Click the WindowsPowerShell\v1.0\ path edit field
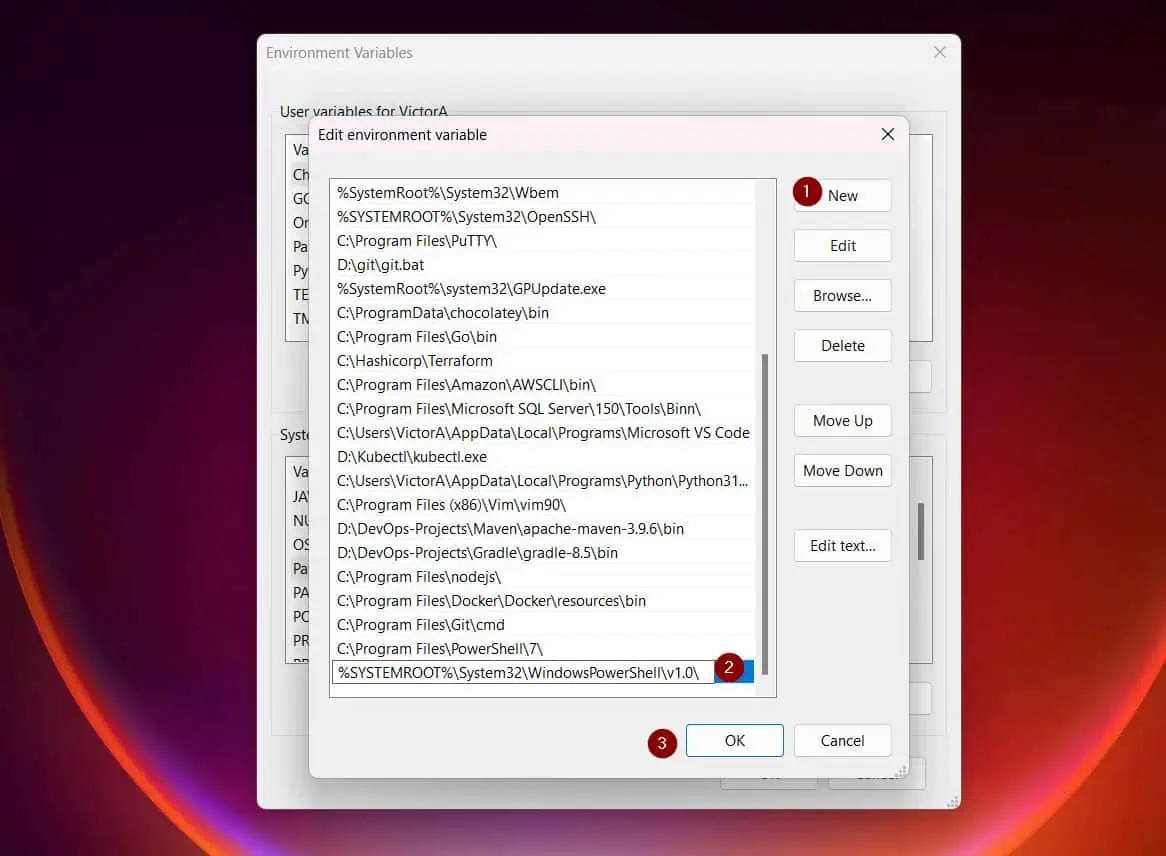Image resolution: width=1166 pixels, height=856 pixels. [x=523, y=672]
